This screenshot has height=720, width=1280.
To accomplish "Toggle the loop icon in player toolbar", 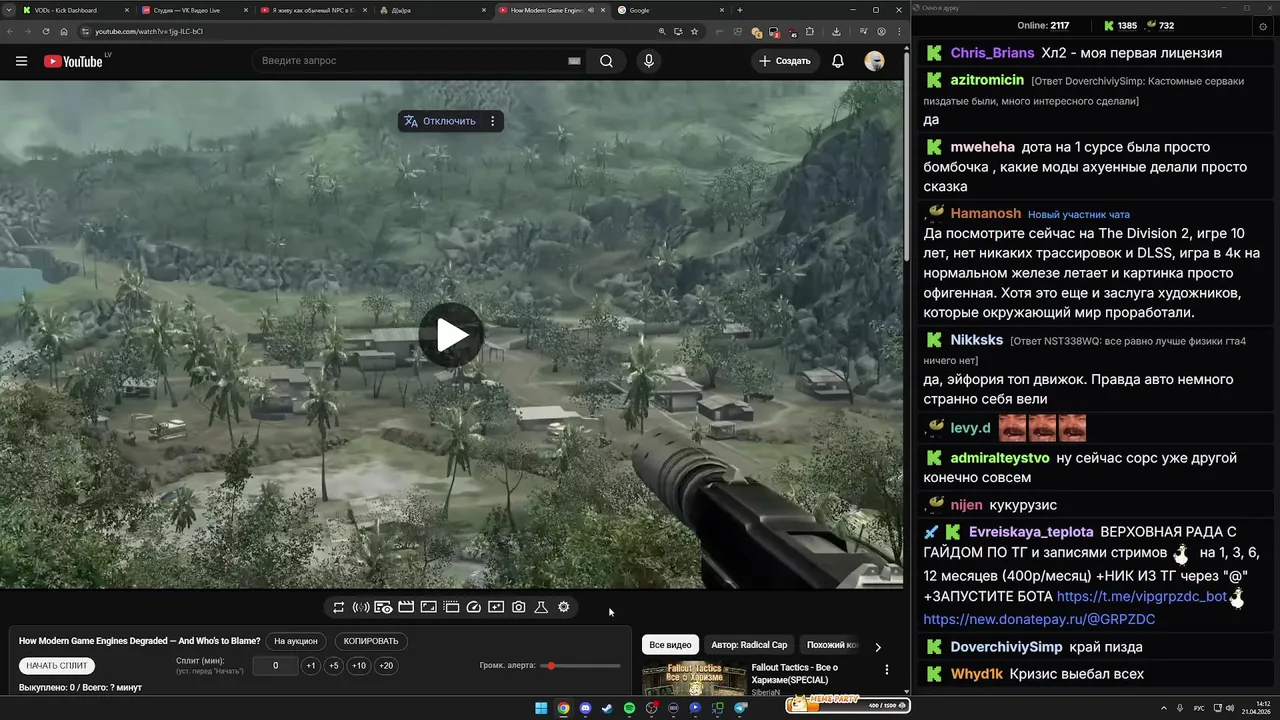I will point(339,607).
